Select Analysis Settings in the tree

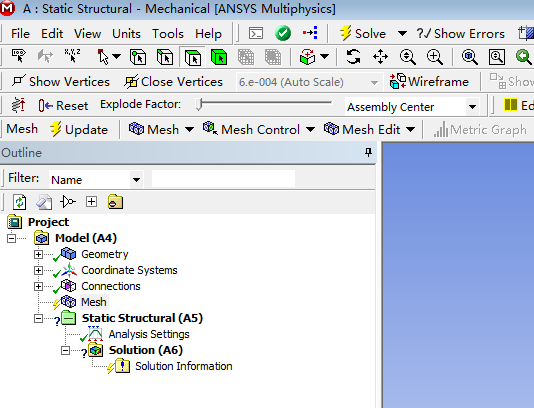pos(149,334)
